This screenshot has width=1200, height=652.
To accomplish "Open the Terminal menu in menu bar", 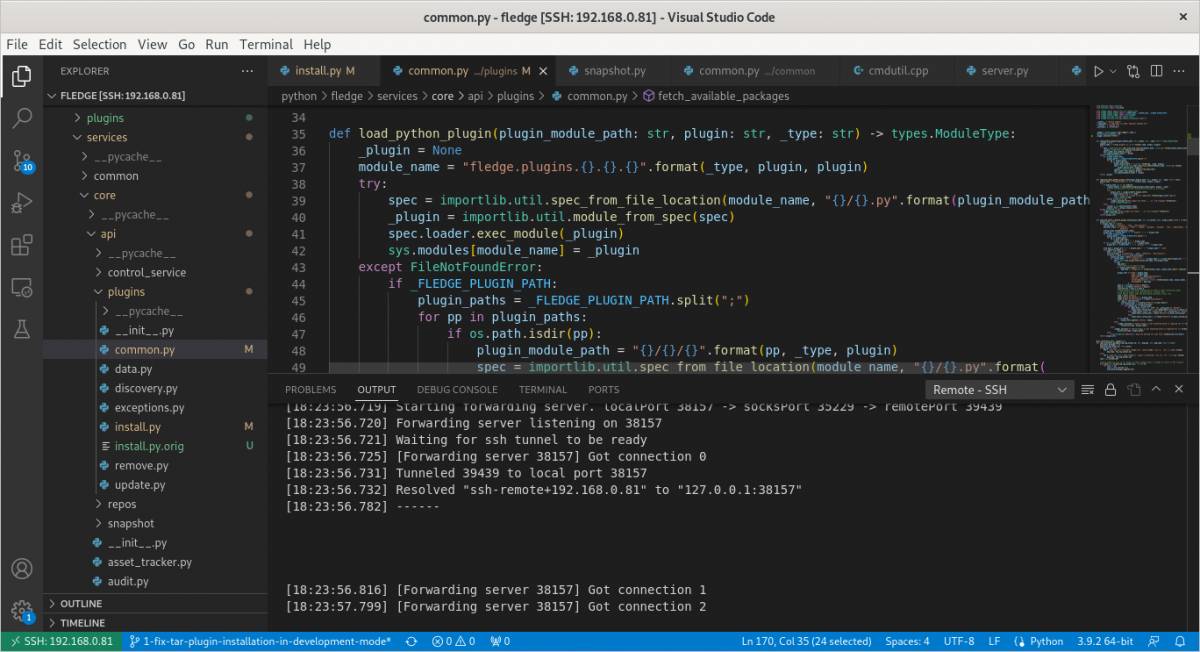I will (265, 44).
